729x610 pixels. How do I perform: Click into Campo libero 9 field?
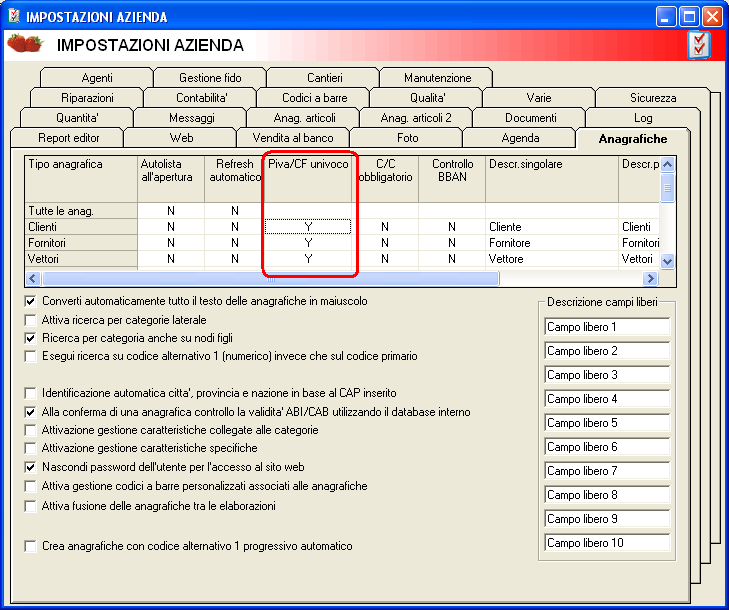[606, 519]
